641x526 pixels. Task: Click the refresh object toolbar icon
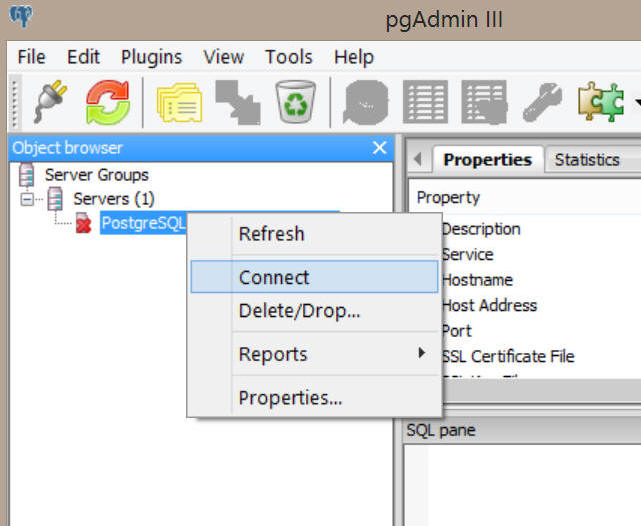108,102
